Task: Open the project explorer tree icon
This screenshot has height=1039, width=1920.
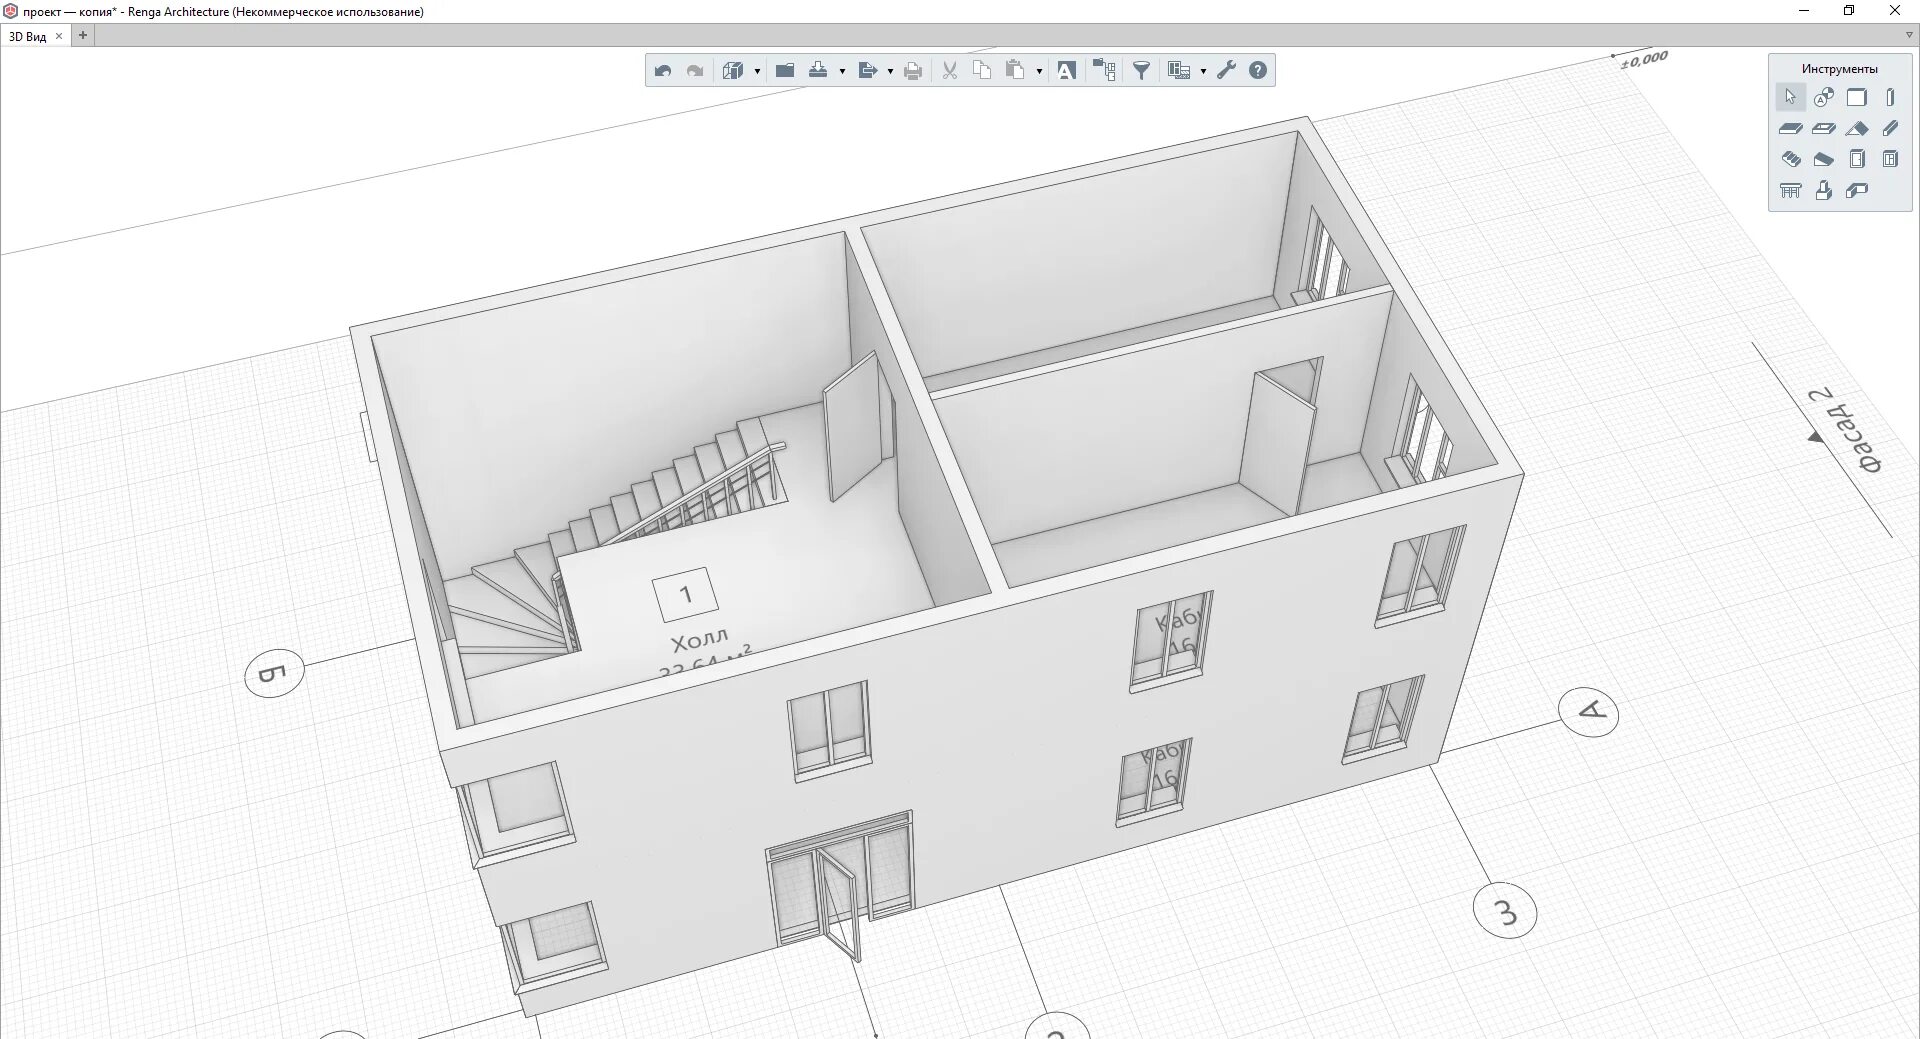Action: tap(1104, 70)
